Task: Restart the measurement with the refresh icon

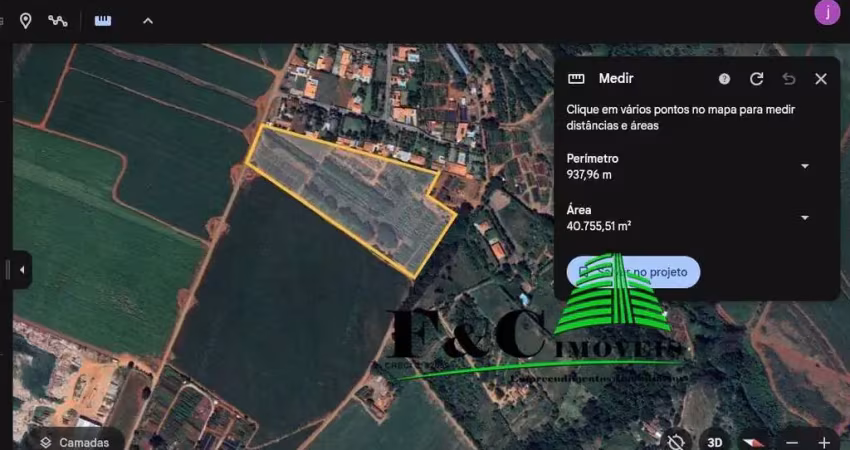Action: tap(756, 79)
